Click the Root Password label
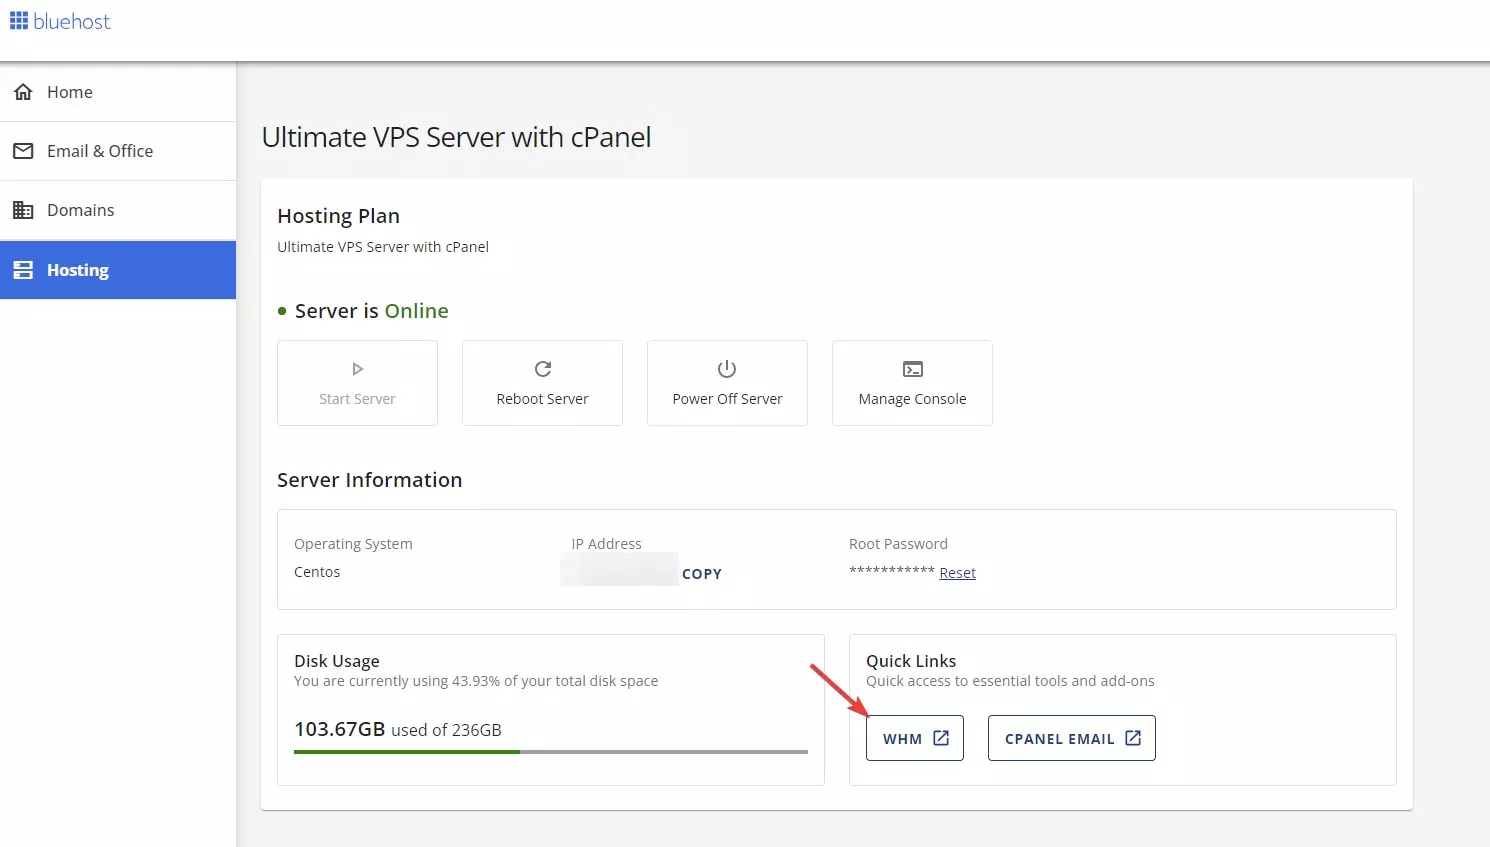 [x=898, y=544]
